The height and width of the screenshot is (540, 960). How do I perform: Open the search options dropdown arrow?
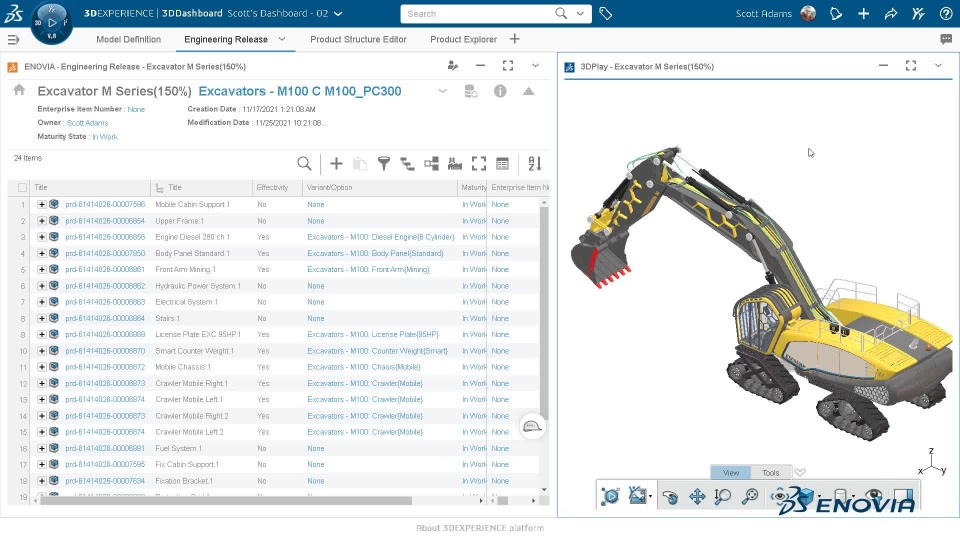tap(580, 13)
